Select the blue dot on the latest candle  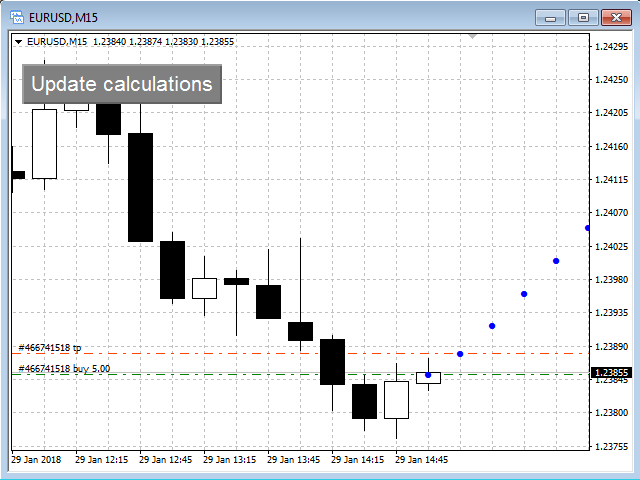point(428,375)
